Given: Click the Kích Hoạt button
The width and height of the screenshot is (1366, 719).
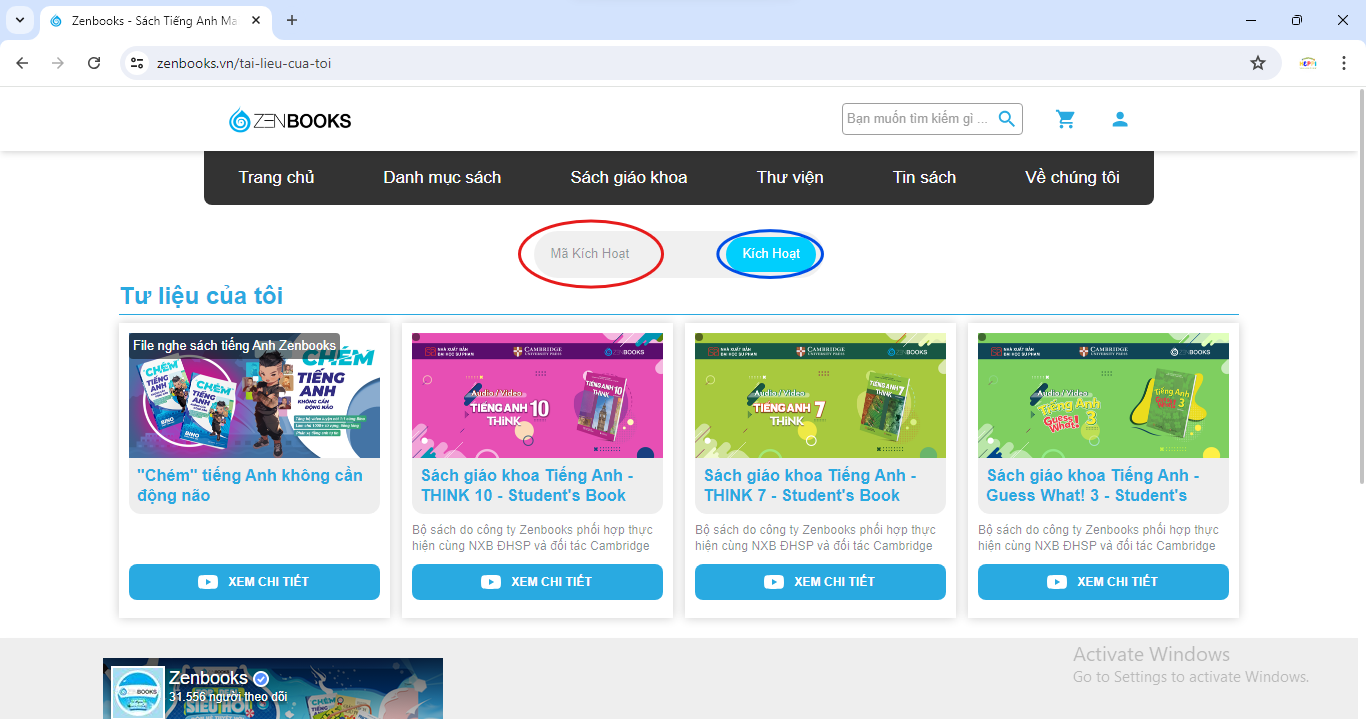Looking at the screenshot, I should pyautogui.click(x=771, y=253).
